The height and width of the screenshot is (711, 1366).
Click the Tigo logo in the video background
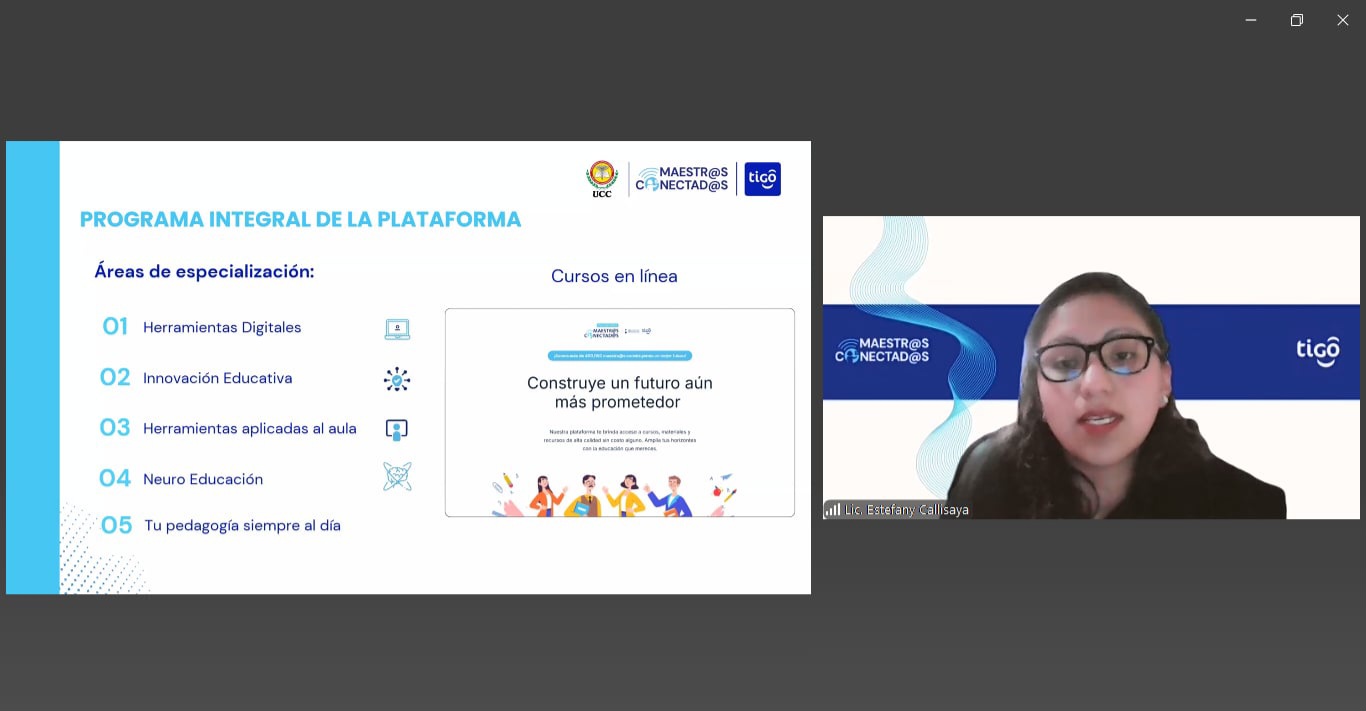tap(1317, 351)
